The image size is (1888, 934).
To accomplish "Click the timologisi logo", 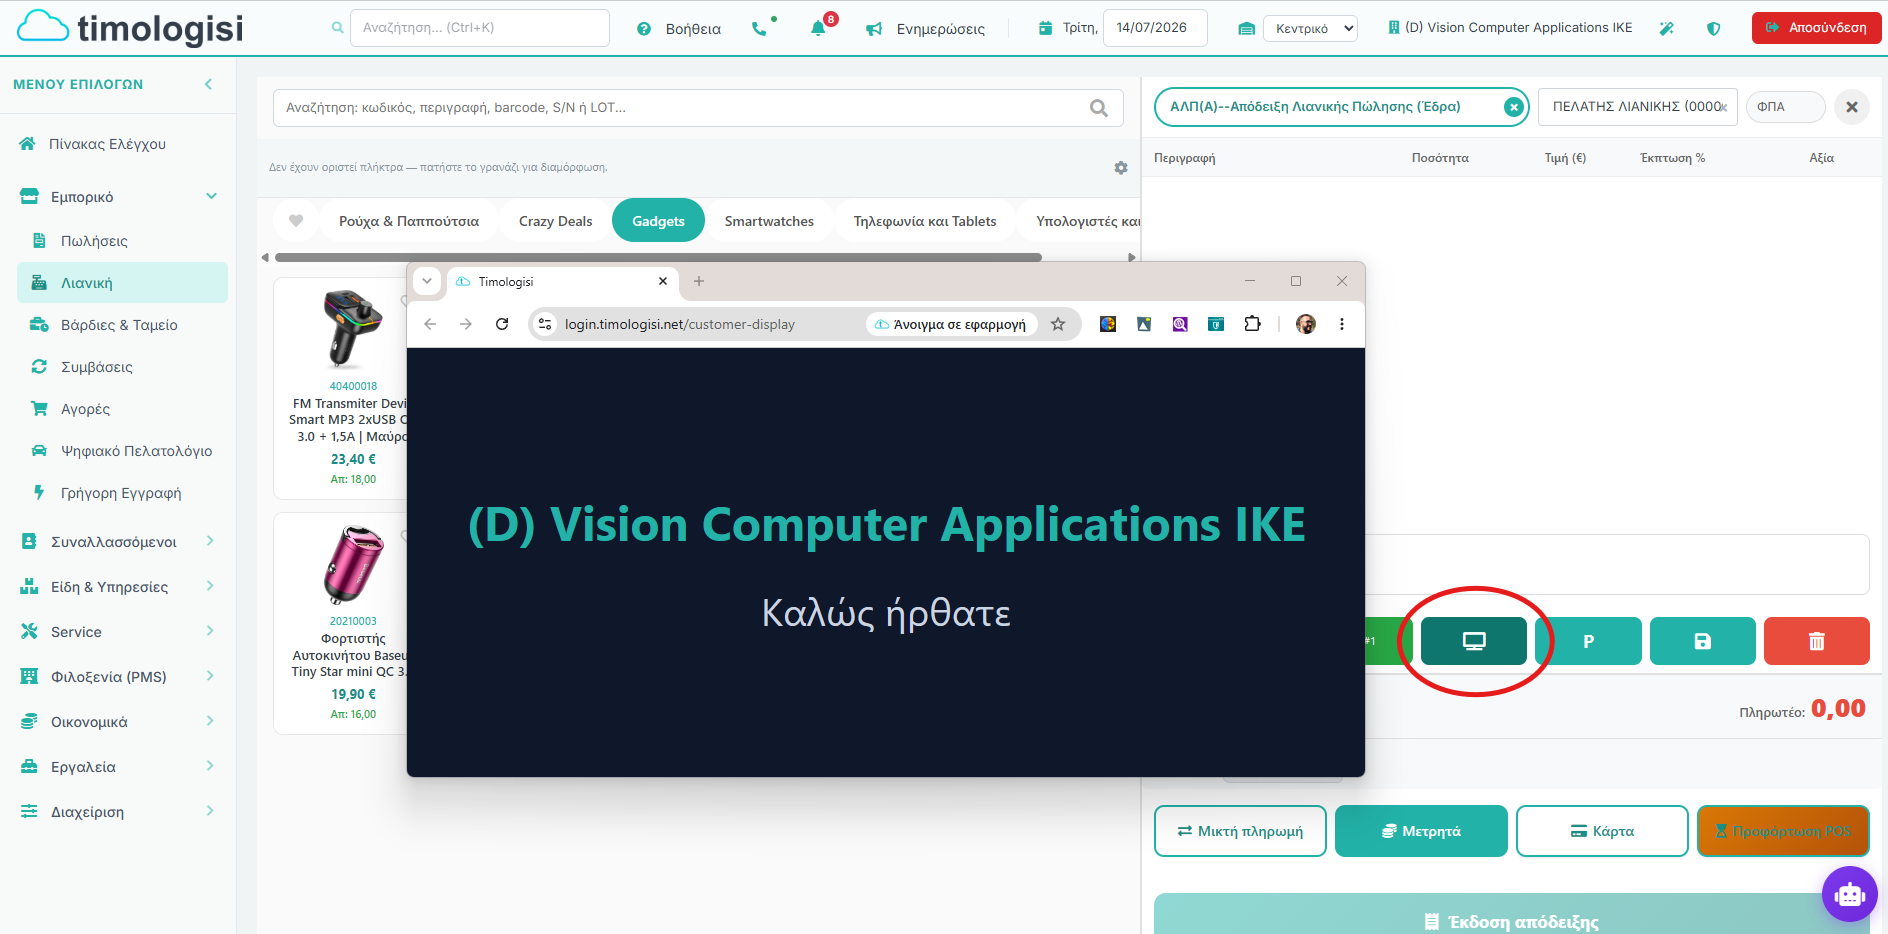I will [x=130, y=28].
